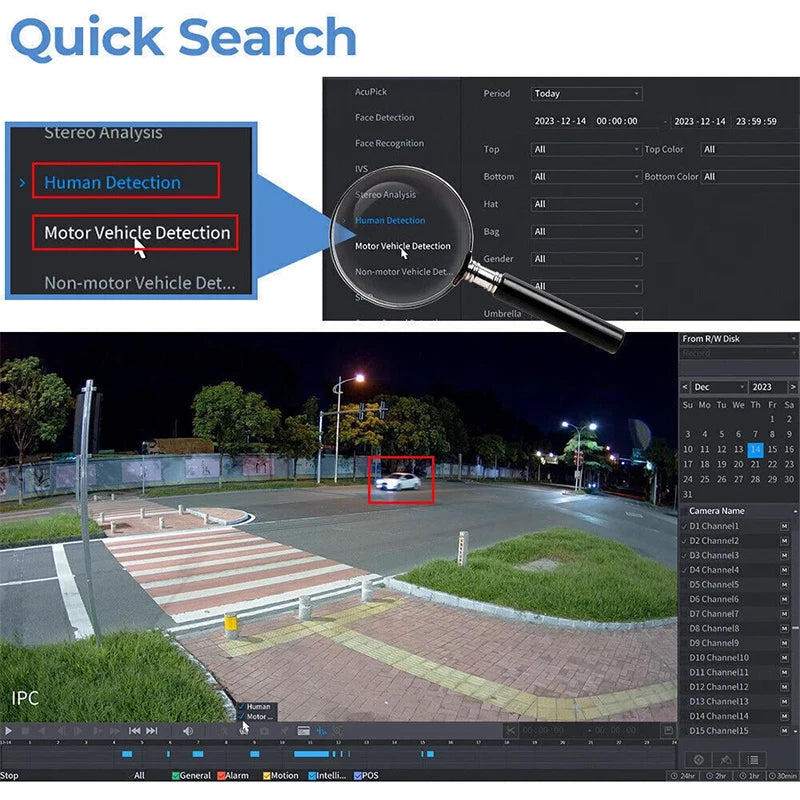Click the longest blue segment on timeline
The height and width of the screenshot is (800, 800).
311,754
